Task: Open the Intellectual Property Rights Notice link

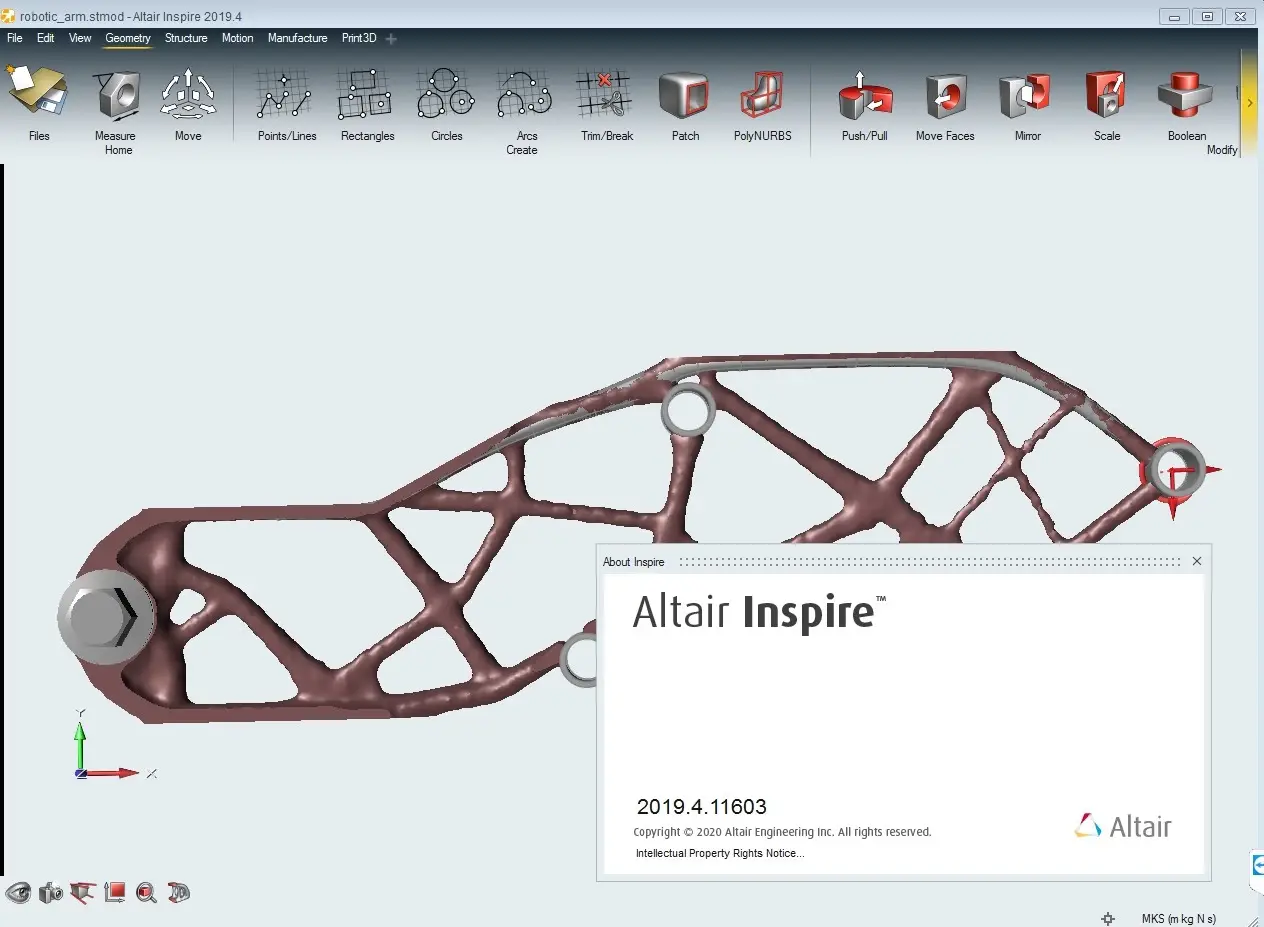Action: 720,853
